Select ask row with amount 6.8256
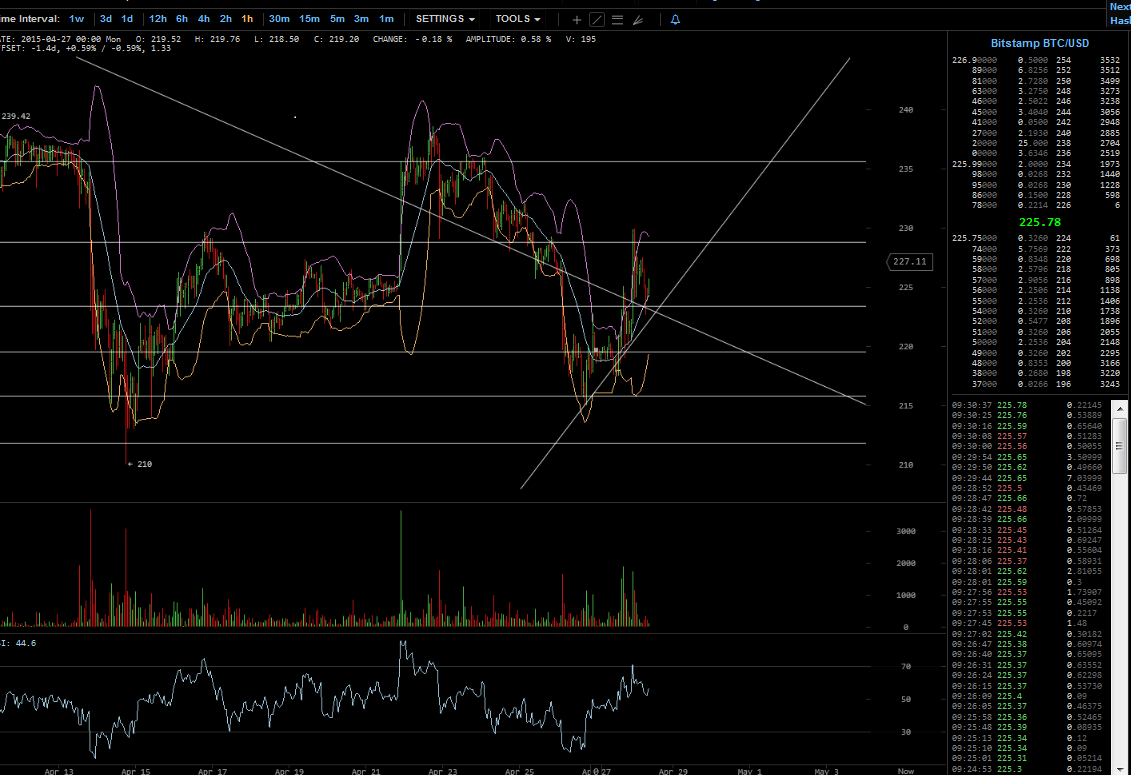Image resolution: width=1131 pixels, height=775 pixels. (x=1036, y=71)
